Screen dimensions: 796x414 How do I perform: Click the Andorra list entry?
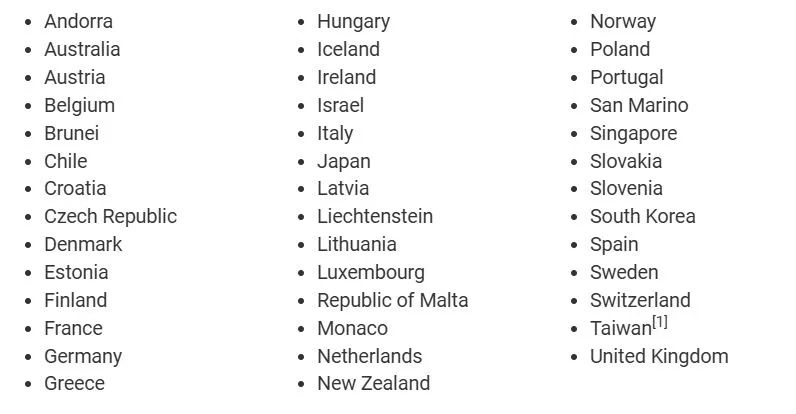pyautogui.click(x=78, y=21)
